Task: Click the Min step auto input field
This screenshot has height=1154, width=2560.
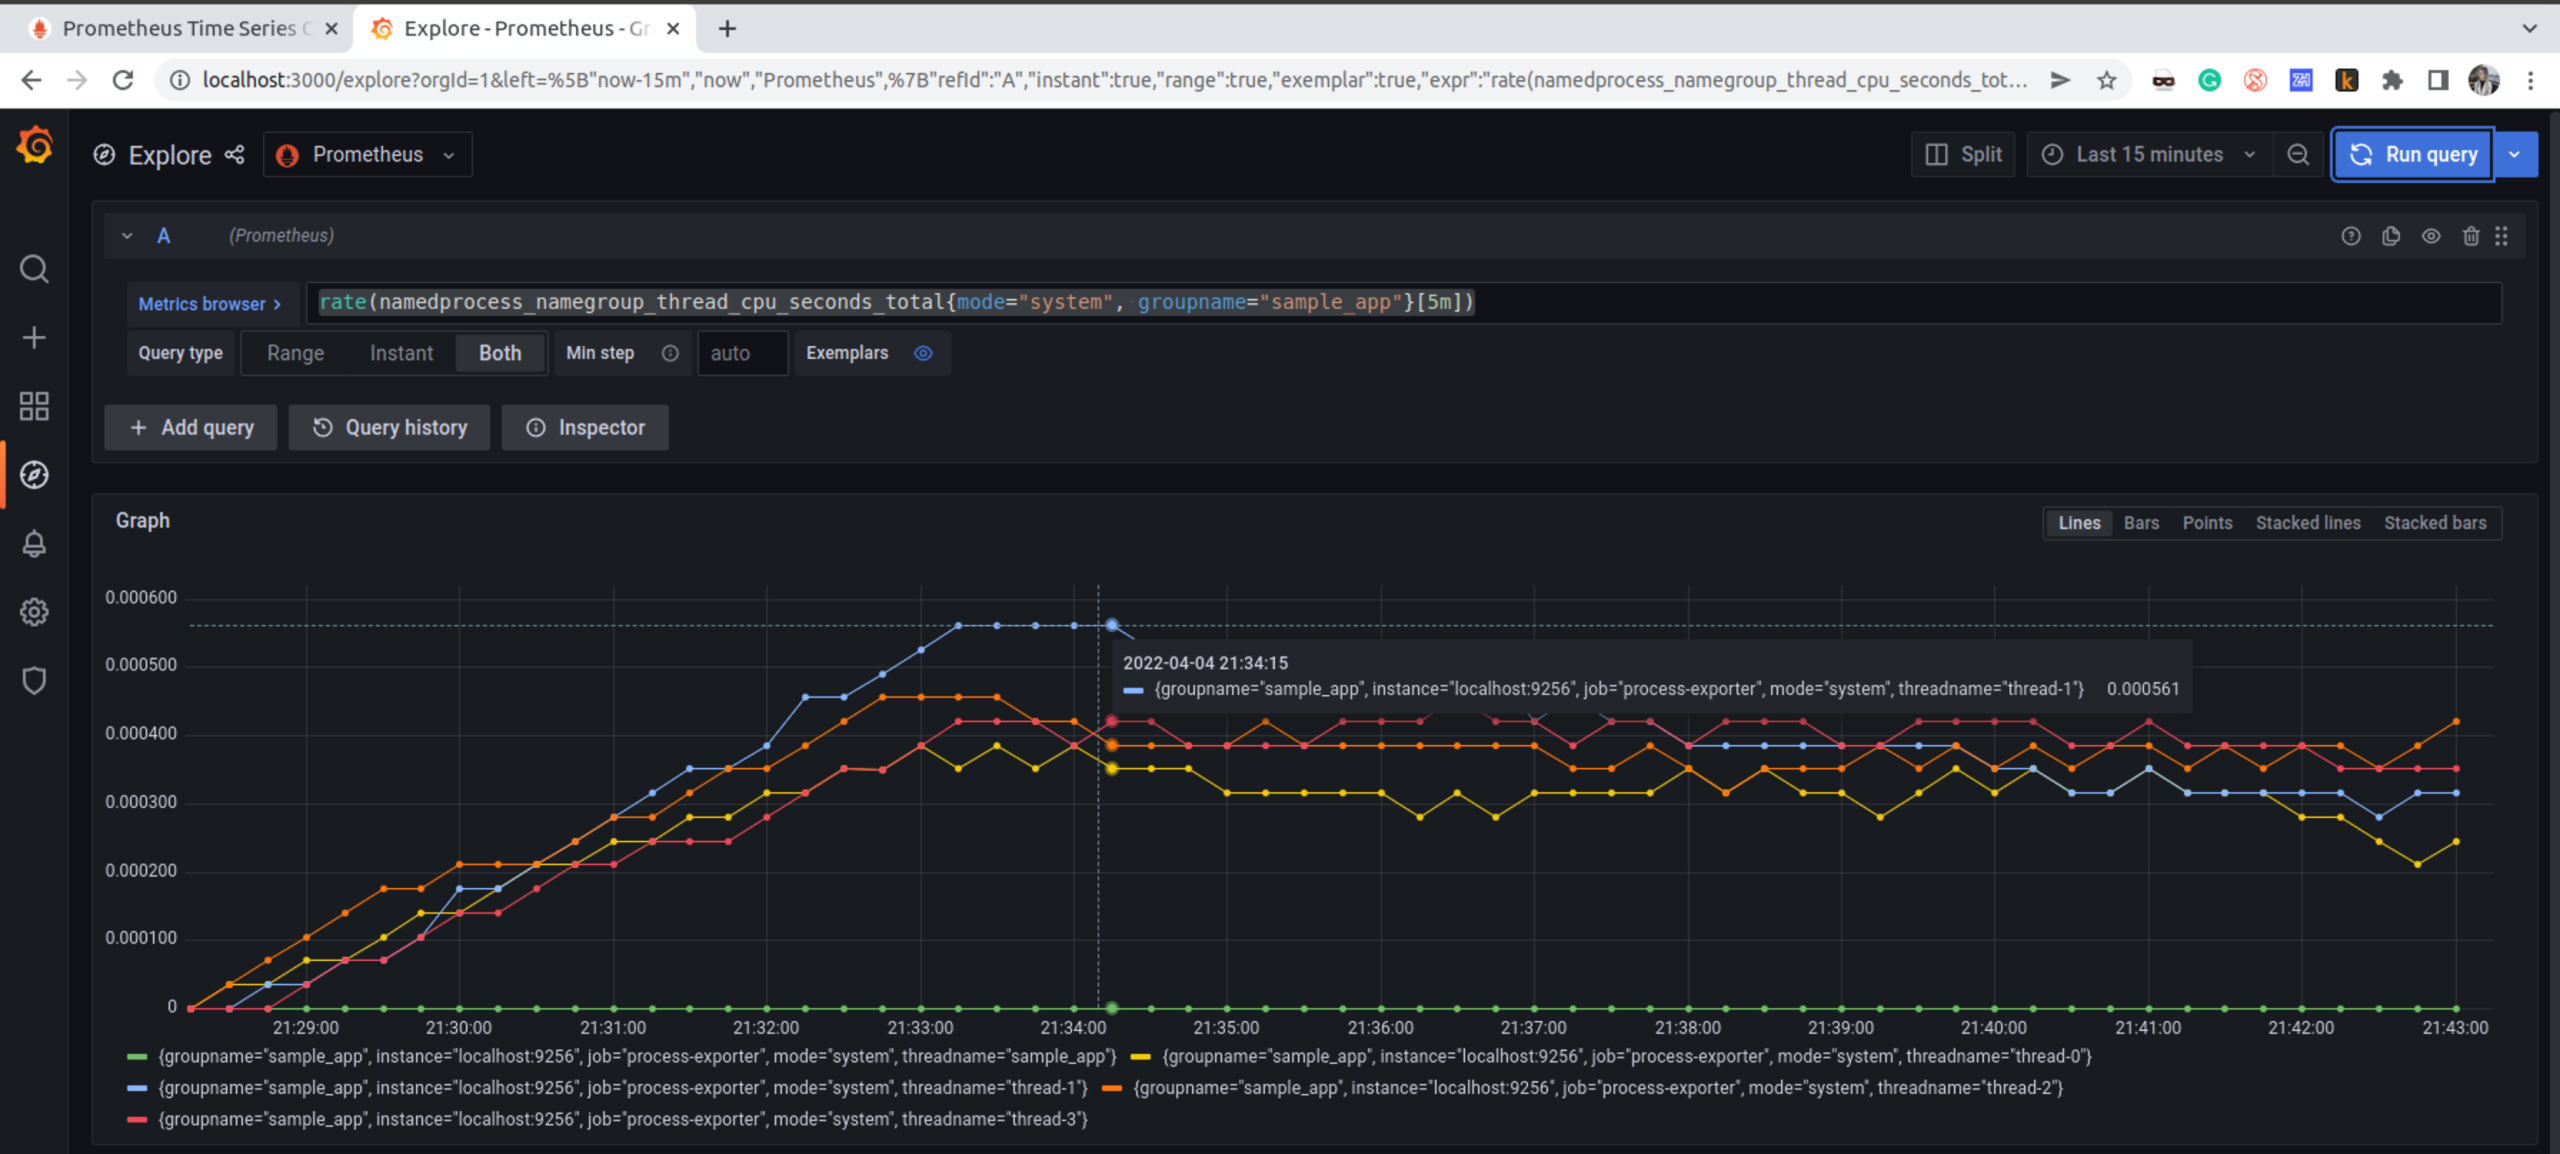Action: coord(742,353)
